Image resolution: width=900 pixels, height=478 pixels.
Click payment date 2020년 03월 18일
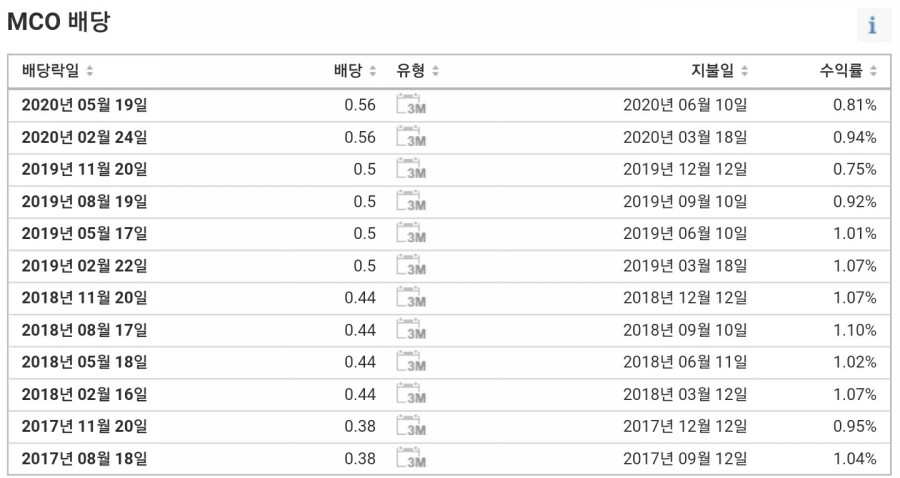point(685,137)
